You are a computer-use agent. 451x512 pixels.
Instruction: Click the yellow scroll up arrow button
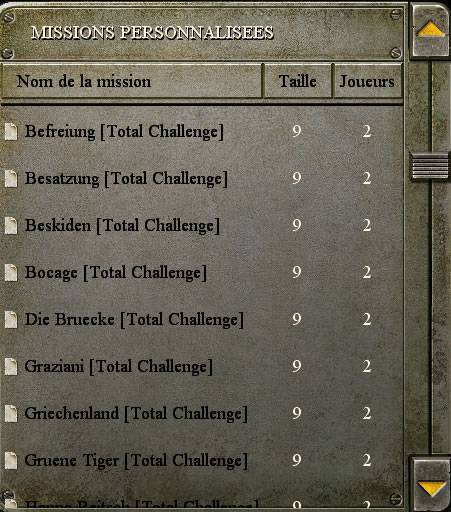point(430,31)
